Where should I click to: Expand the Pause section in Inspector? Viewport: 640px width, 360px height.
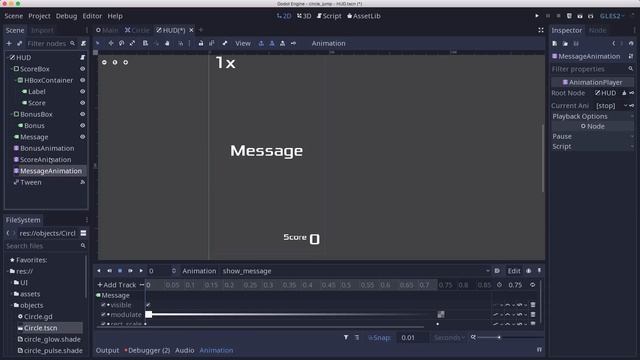pos(592,136)
